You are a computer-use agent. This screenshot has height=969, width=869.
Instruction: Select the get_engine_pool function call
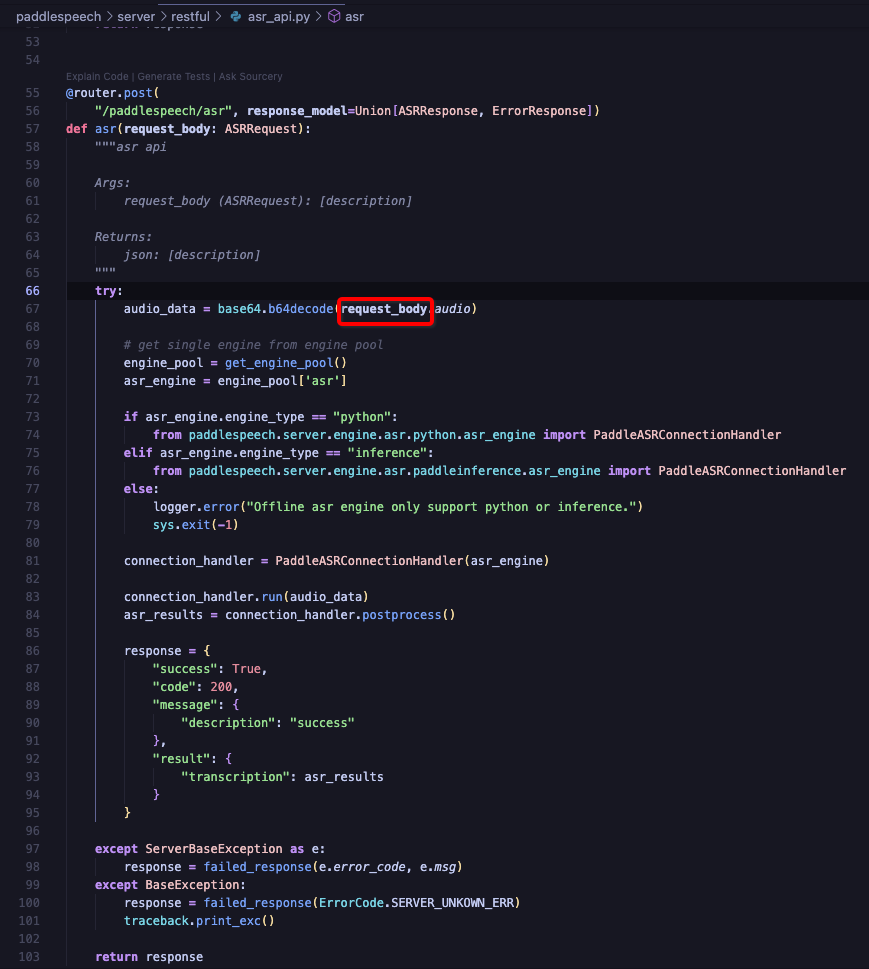tap(280, 362)
